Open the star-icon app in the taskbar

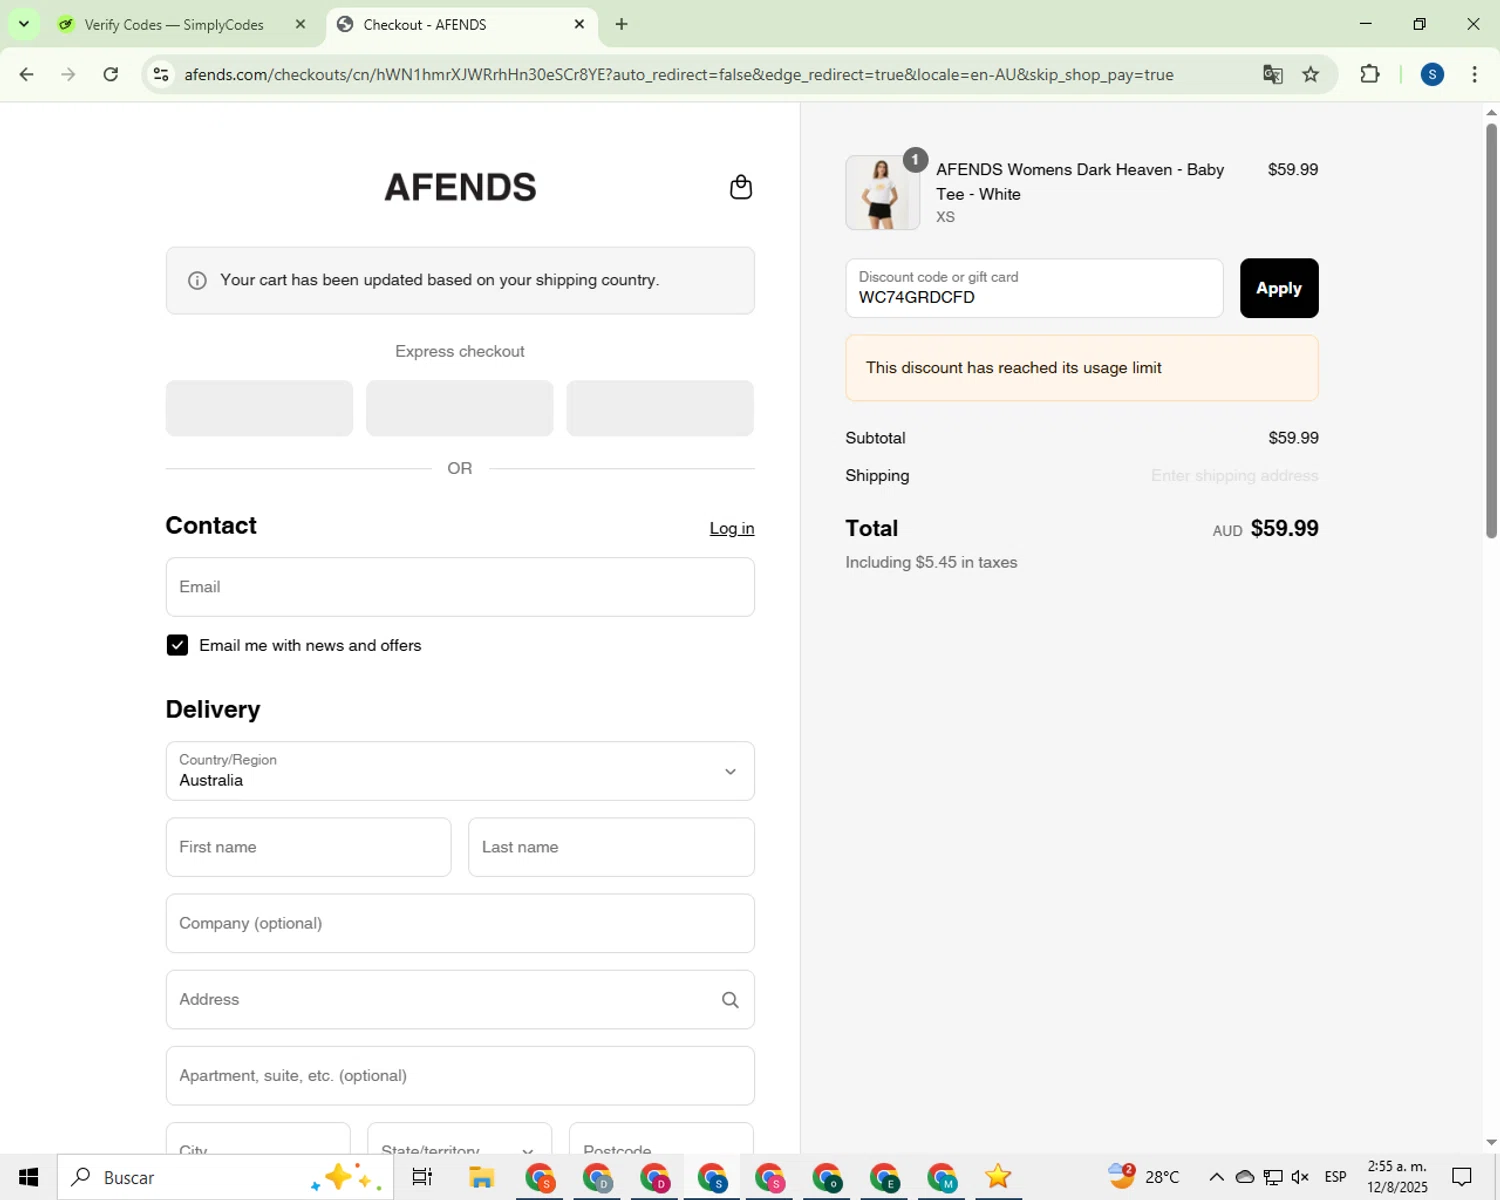(998, 1177)
